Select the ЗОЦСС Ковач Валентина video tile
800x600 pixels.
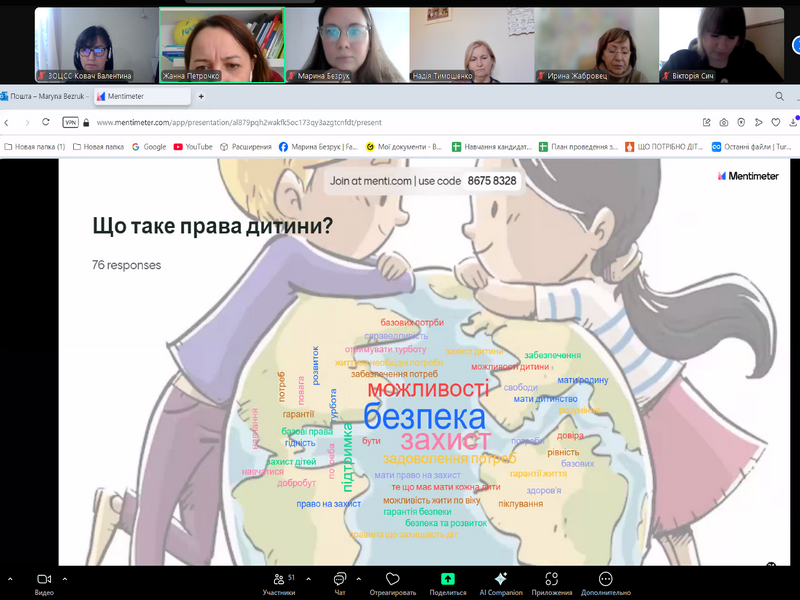point(97,45)
